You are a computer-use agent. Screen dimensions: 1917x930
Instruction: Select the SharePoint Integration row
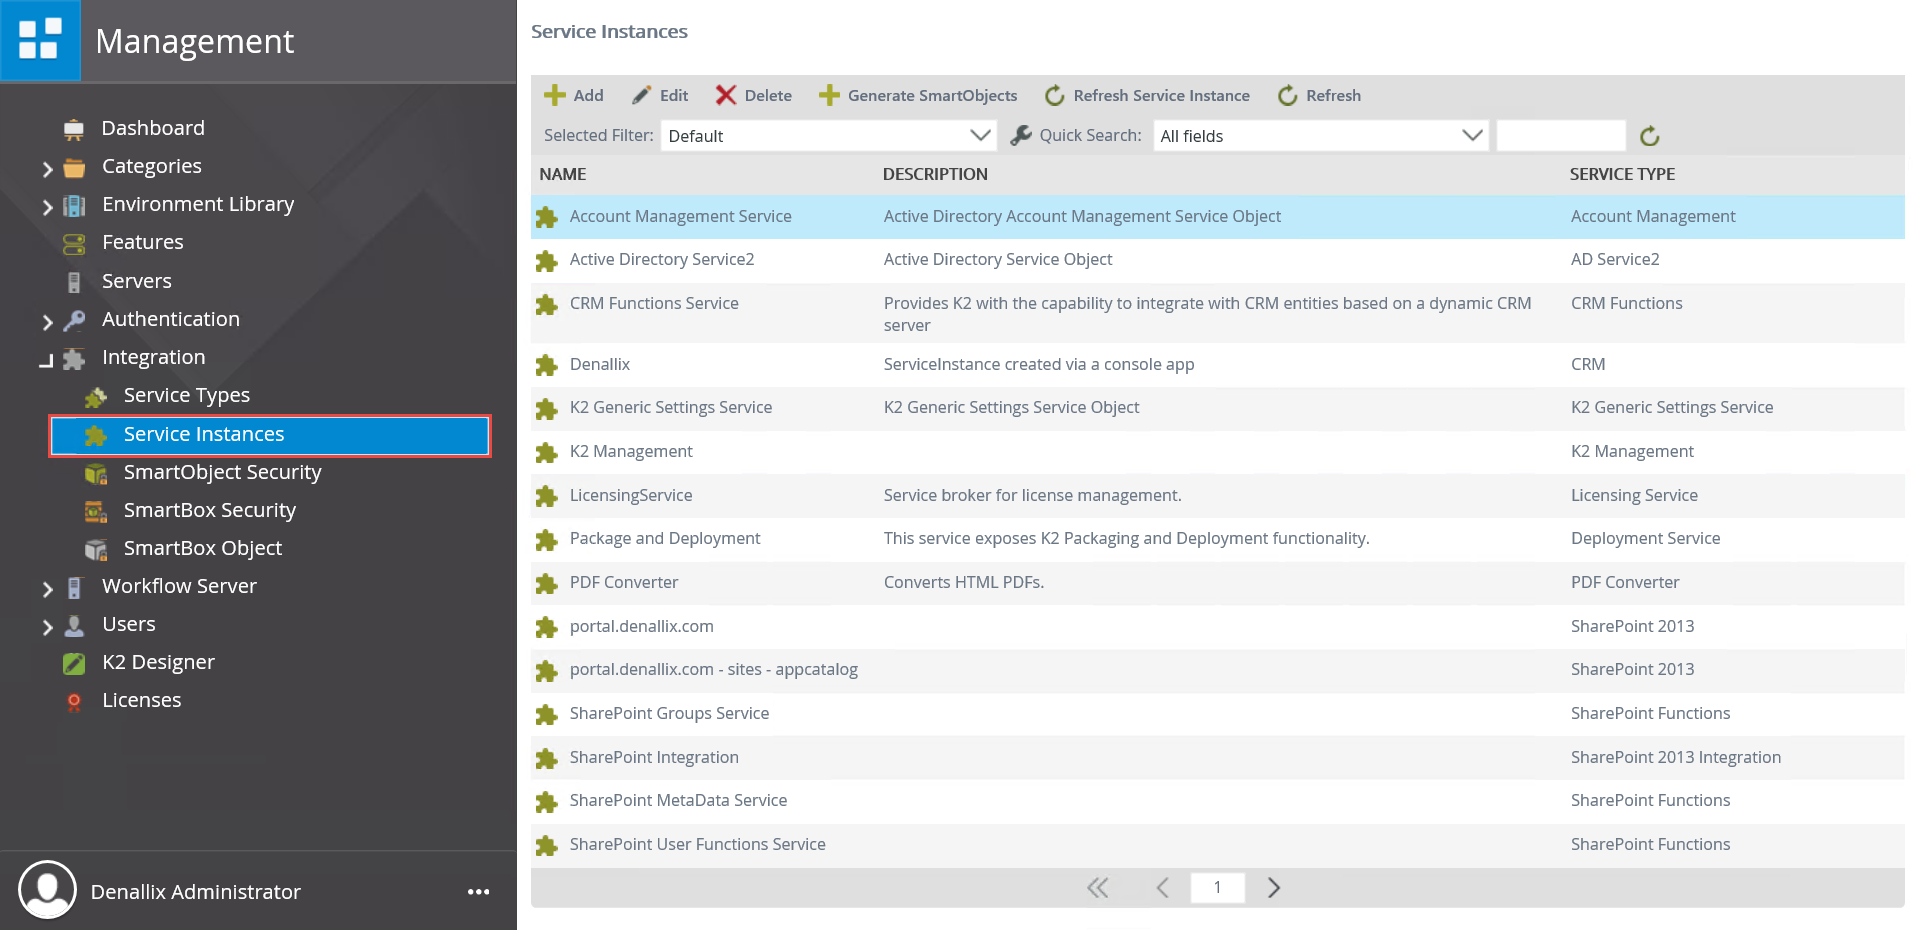[x=1217, y=758]
